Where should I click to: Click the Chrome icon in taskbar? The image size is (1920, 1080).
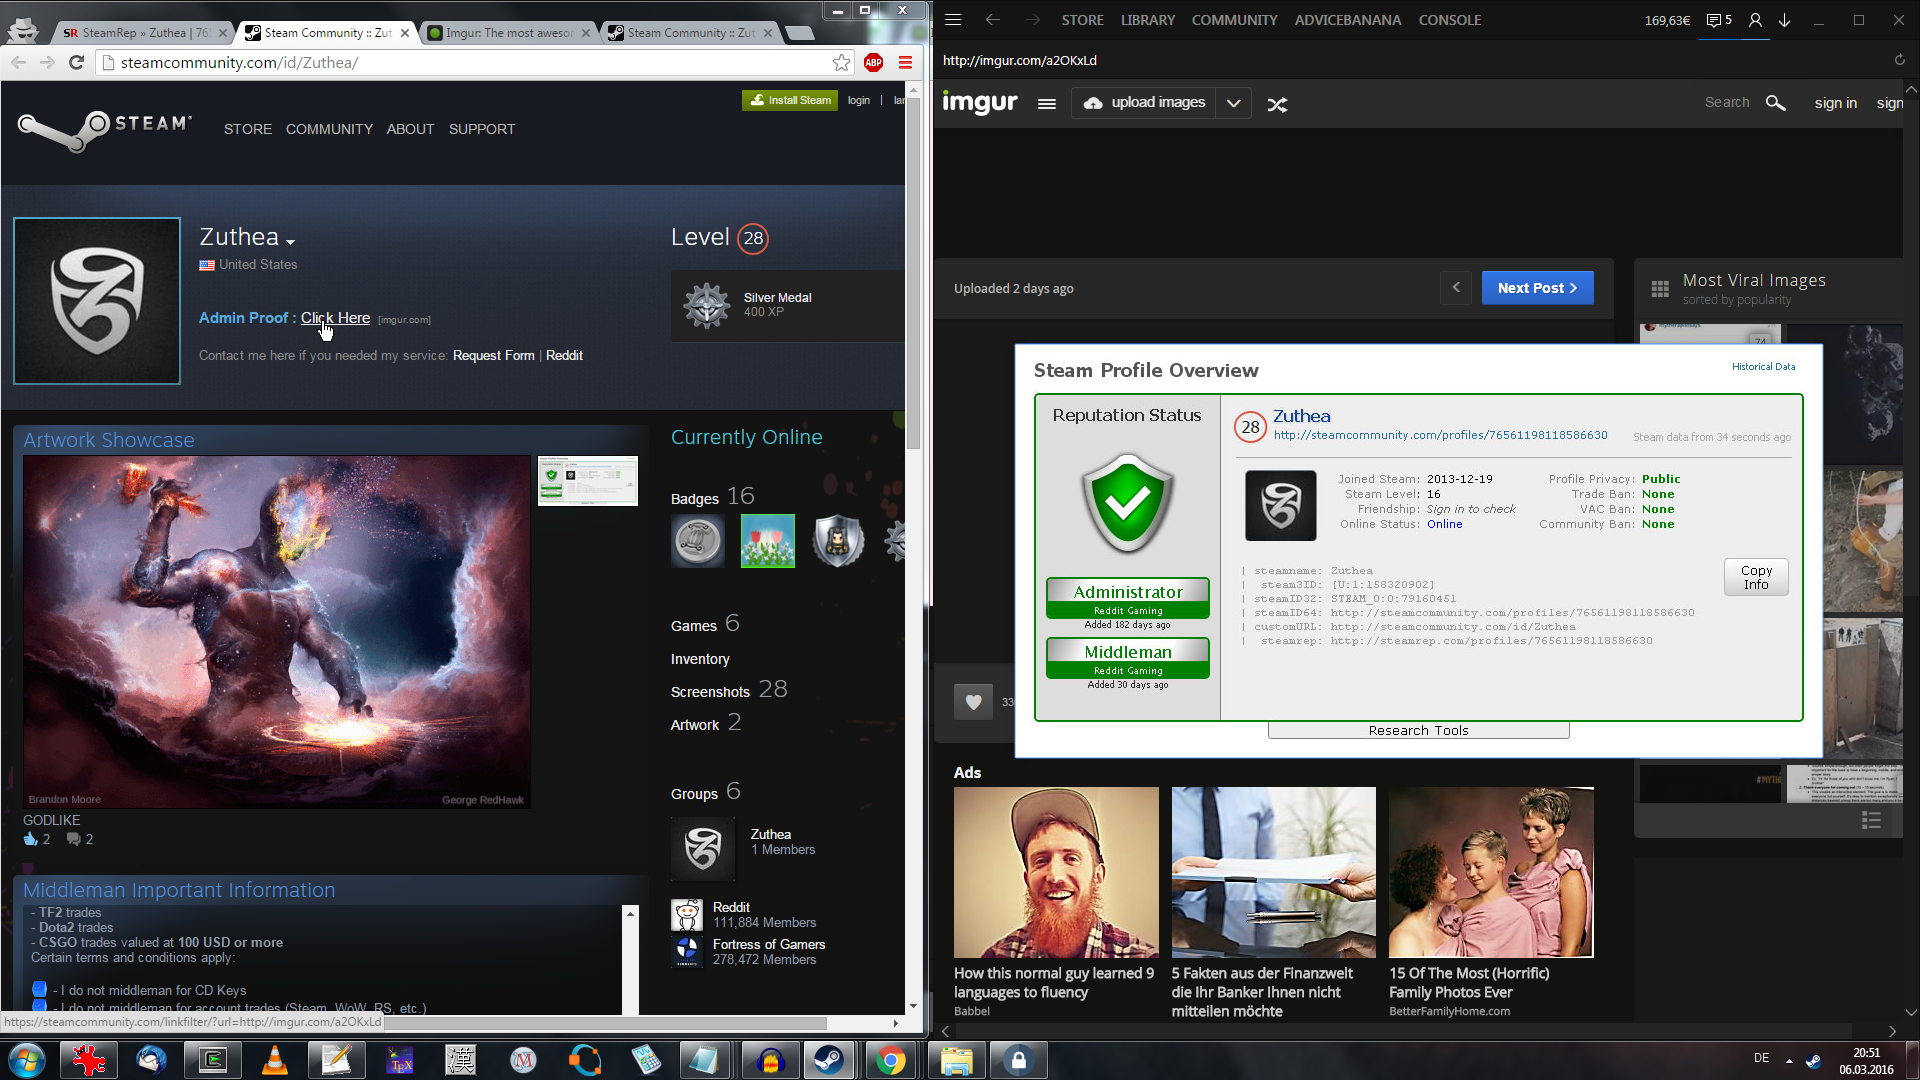890,1060
